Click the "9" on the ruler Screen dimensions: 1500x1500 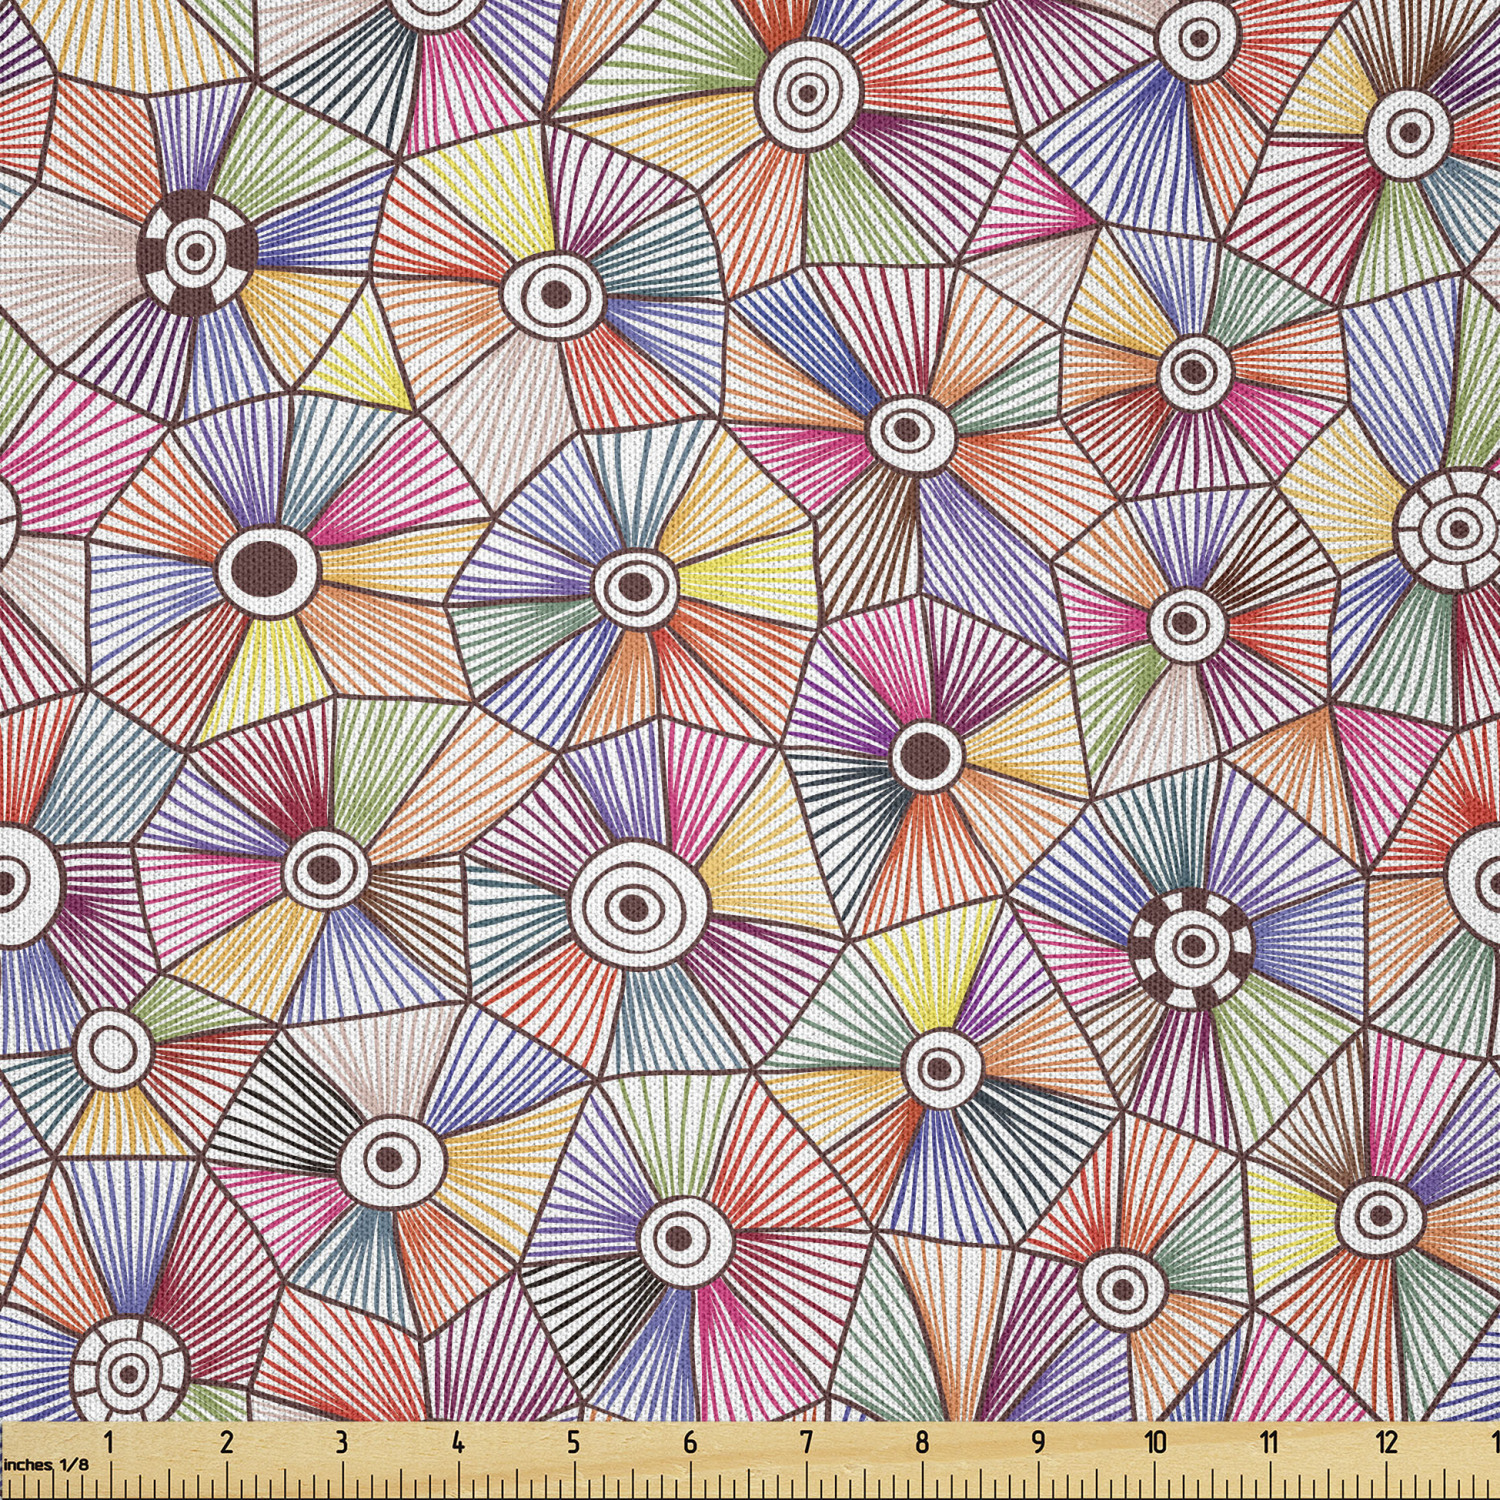pos(1038,1442)
